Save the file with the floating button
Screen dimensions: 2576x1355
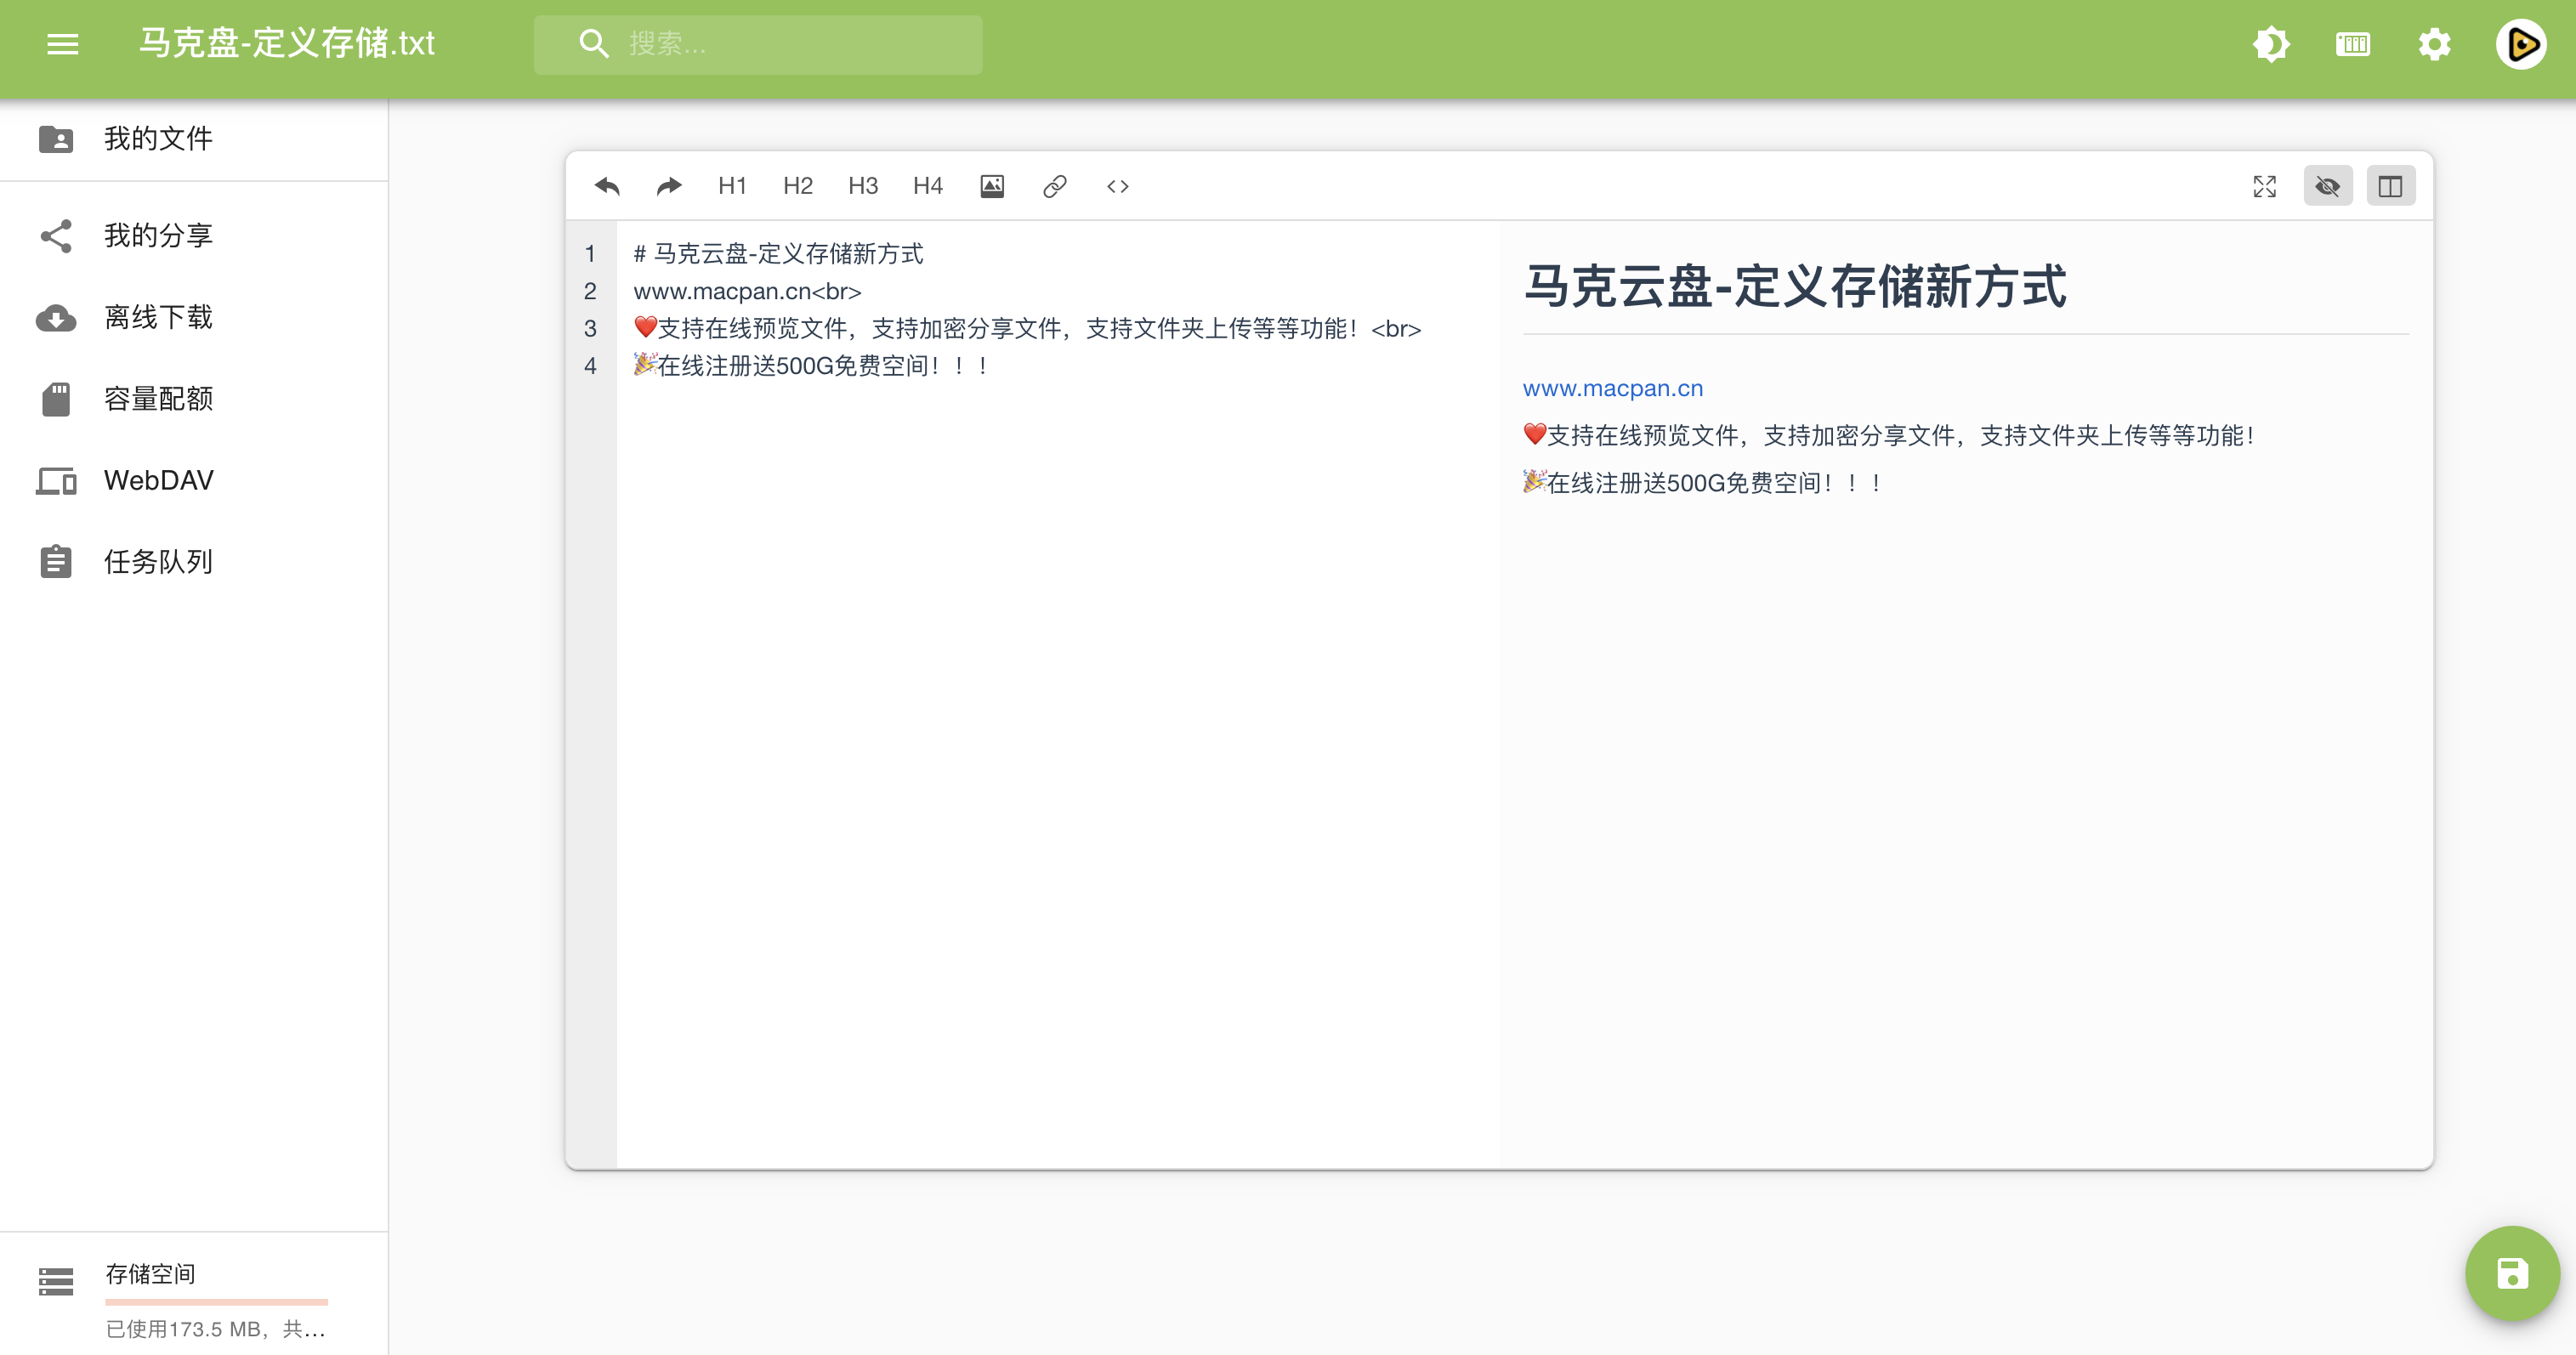pyautogui.click(x=2511, y=1273)
